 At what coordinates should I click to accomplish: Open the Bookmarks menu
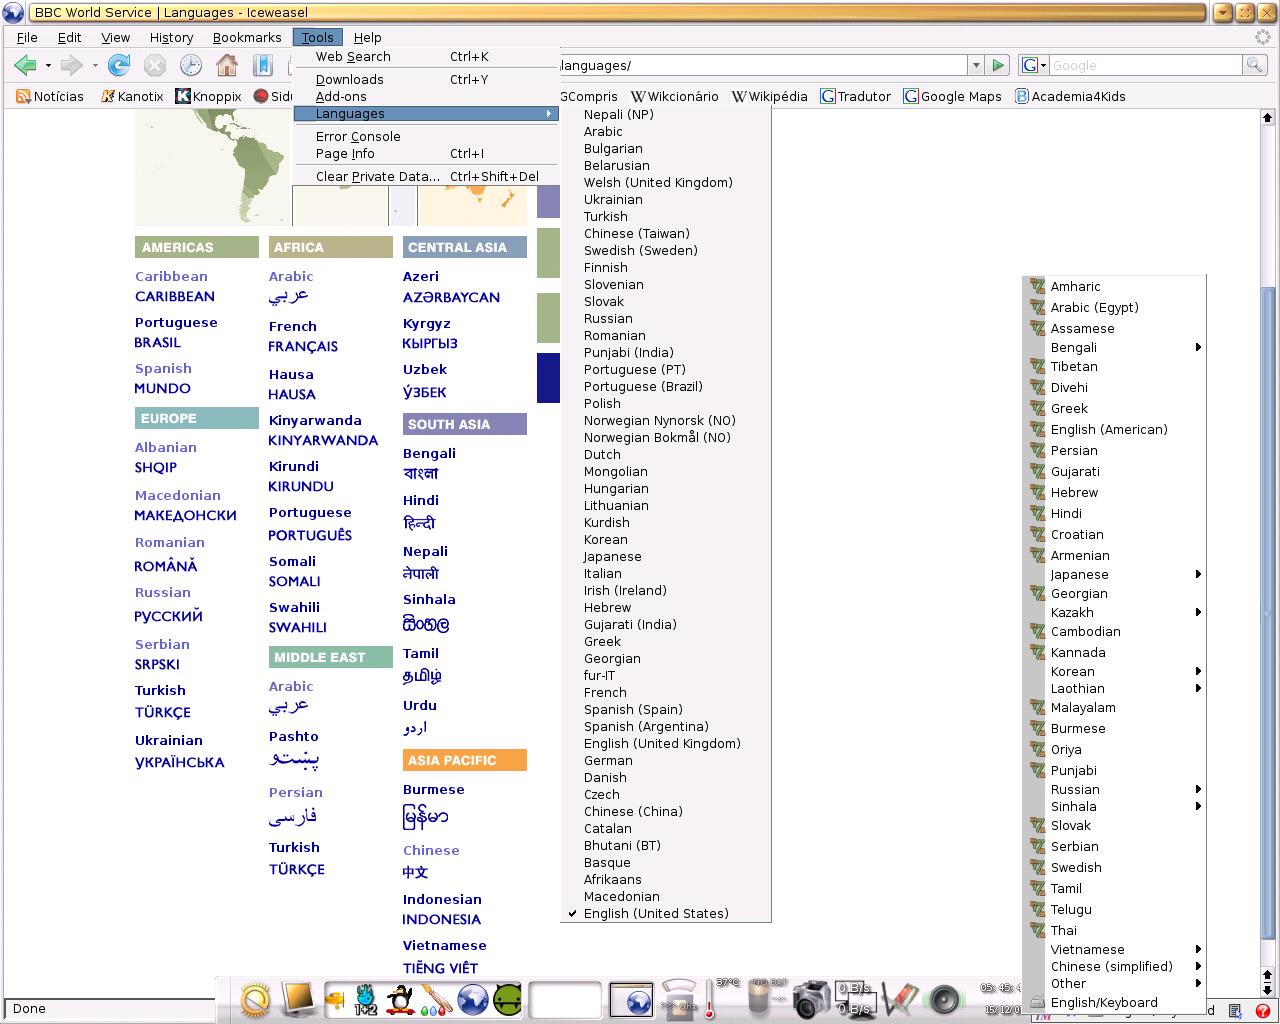click(x=247, y=37)
